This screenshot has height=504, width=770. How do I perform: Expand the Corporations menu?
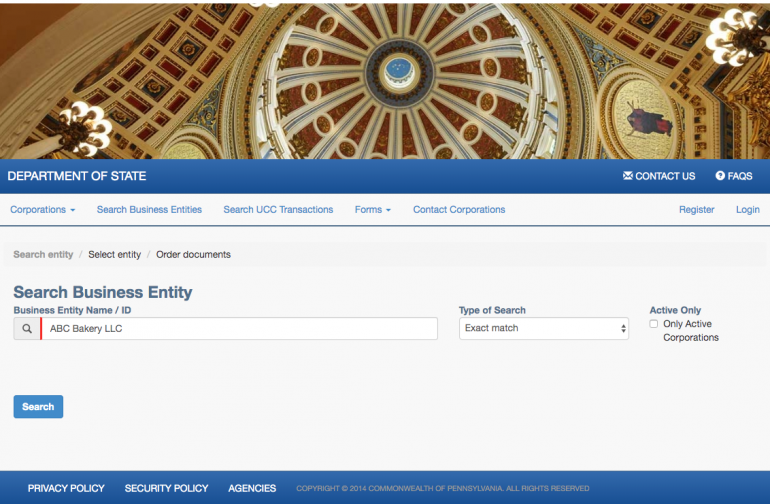[x=43, y=210]
